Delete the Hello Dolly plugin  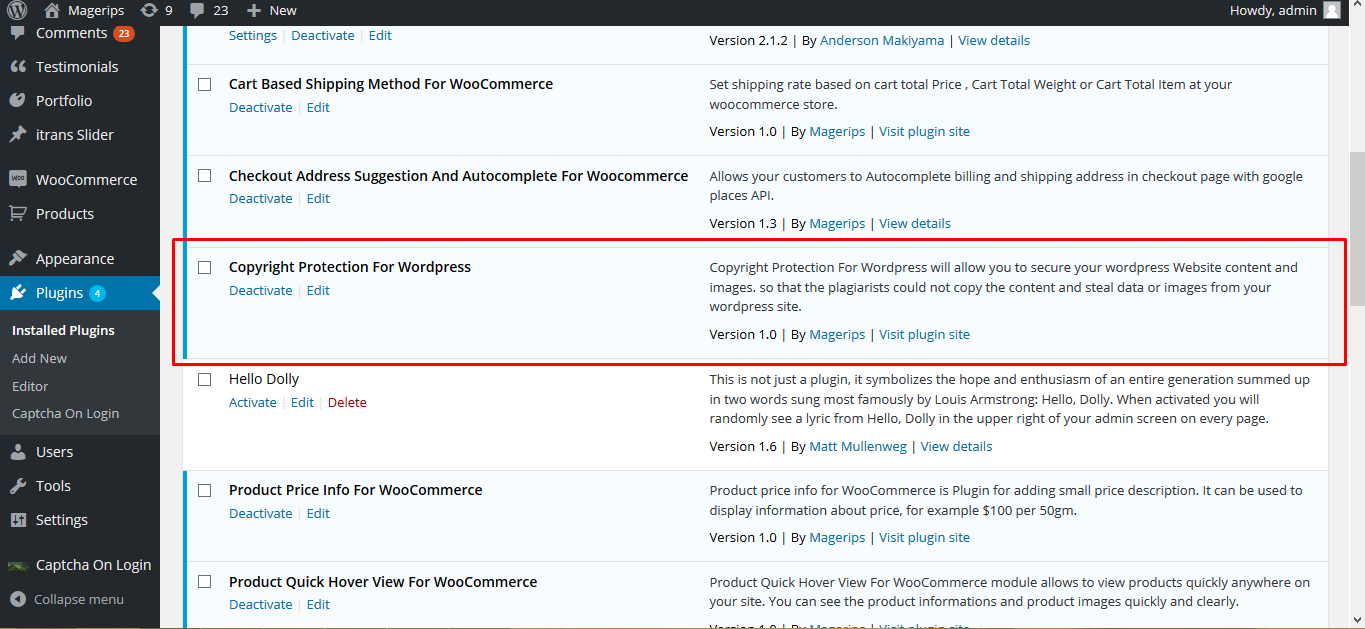[x=347, y=402]
